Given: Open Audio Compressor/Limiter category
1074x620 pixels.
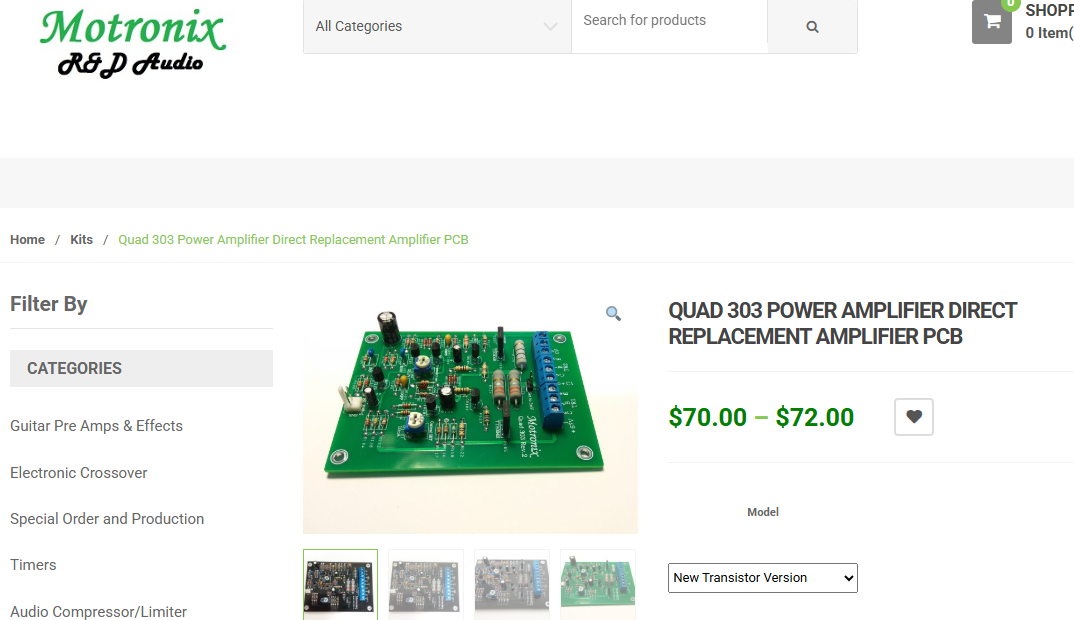Looking at the screenshot, I should click(99, 611).
